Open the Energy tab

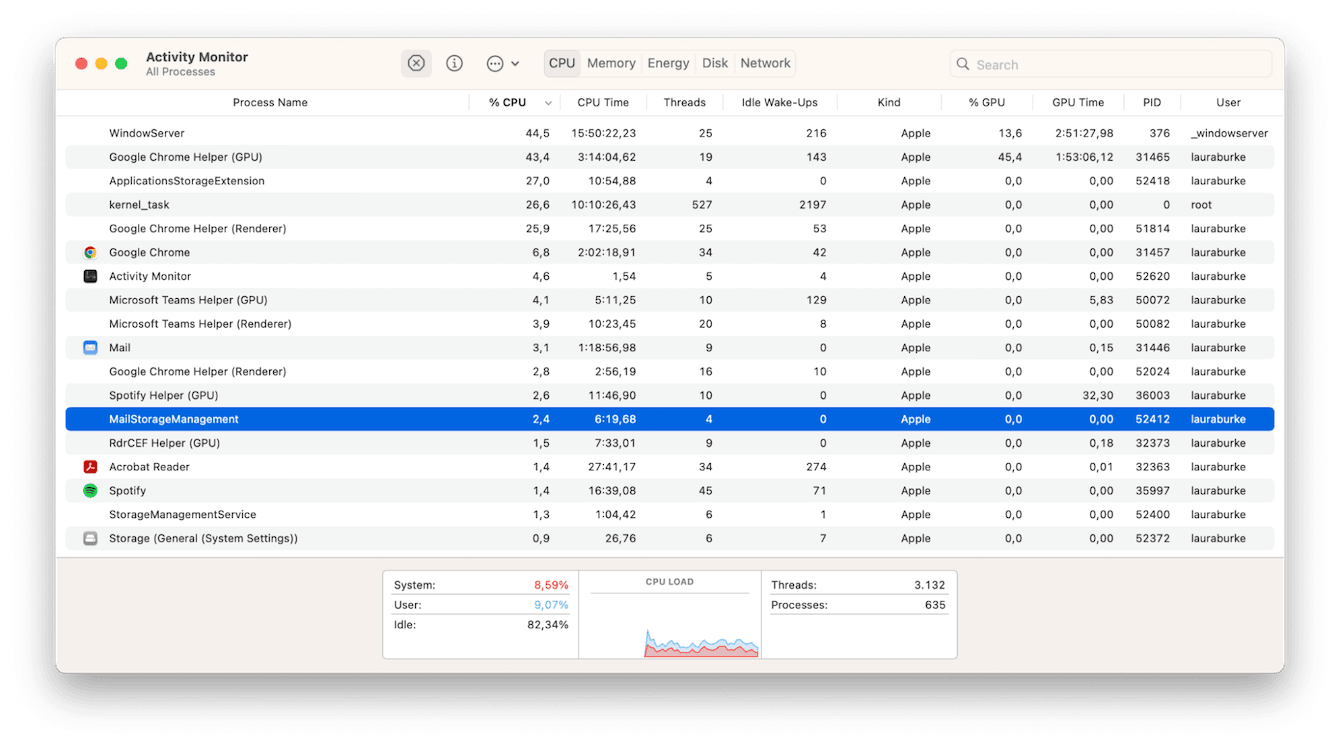tap(668, 63)
